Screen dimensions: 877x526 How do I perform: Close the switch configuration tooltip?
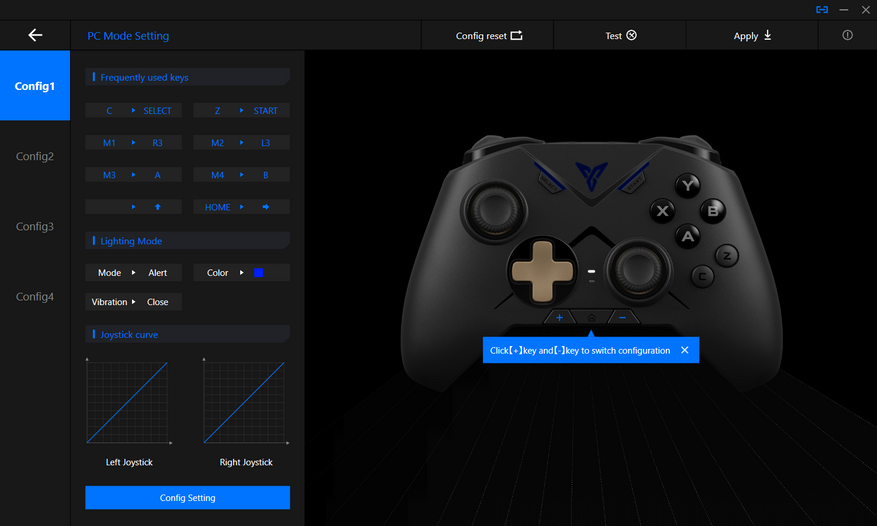[x=685, y=350]
